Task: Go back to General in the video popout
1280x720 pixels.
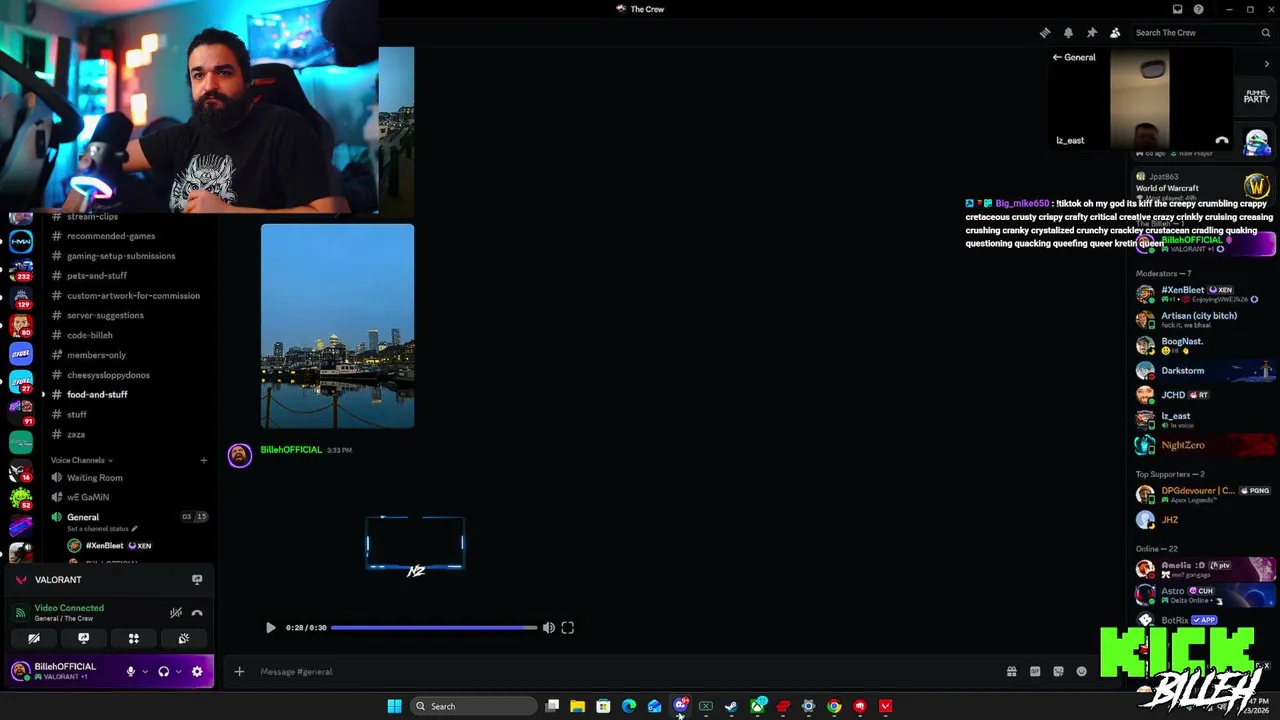Action: tap(1074, 57)
